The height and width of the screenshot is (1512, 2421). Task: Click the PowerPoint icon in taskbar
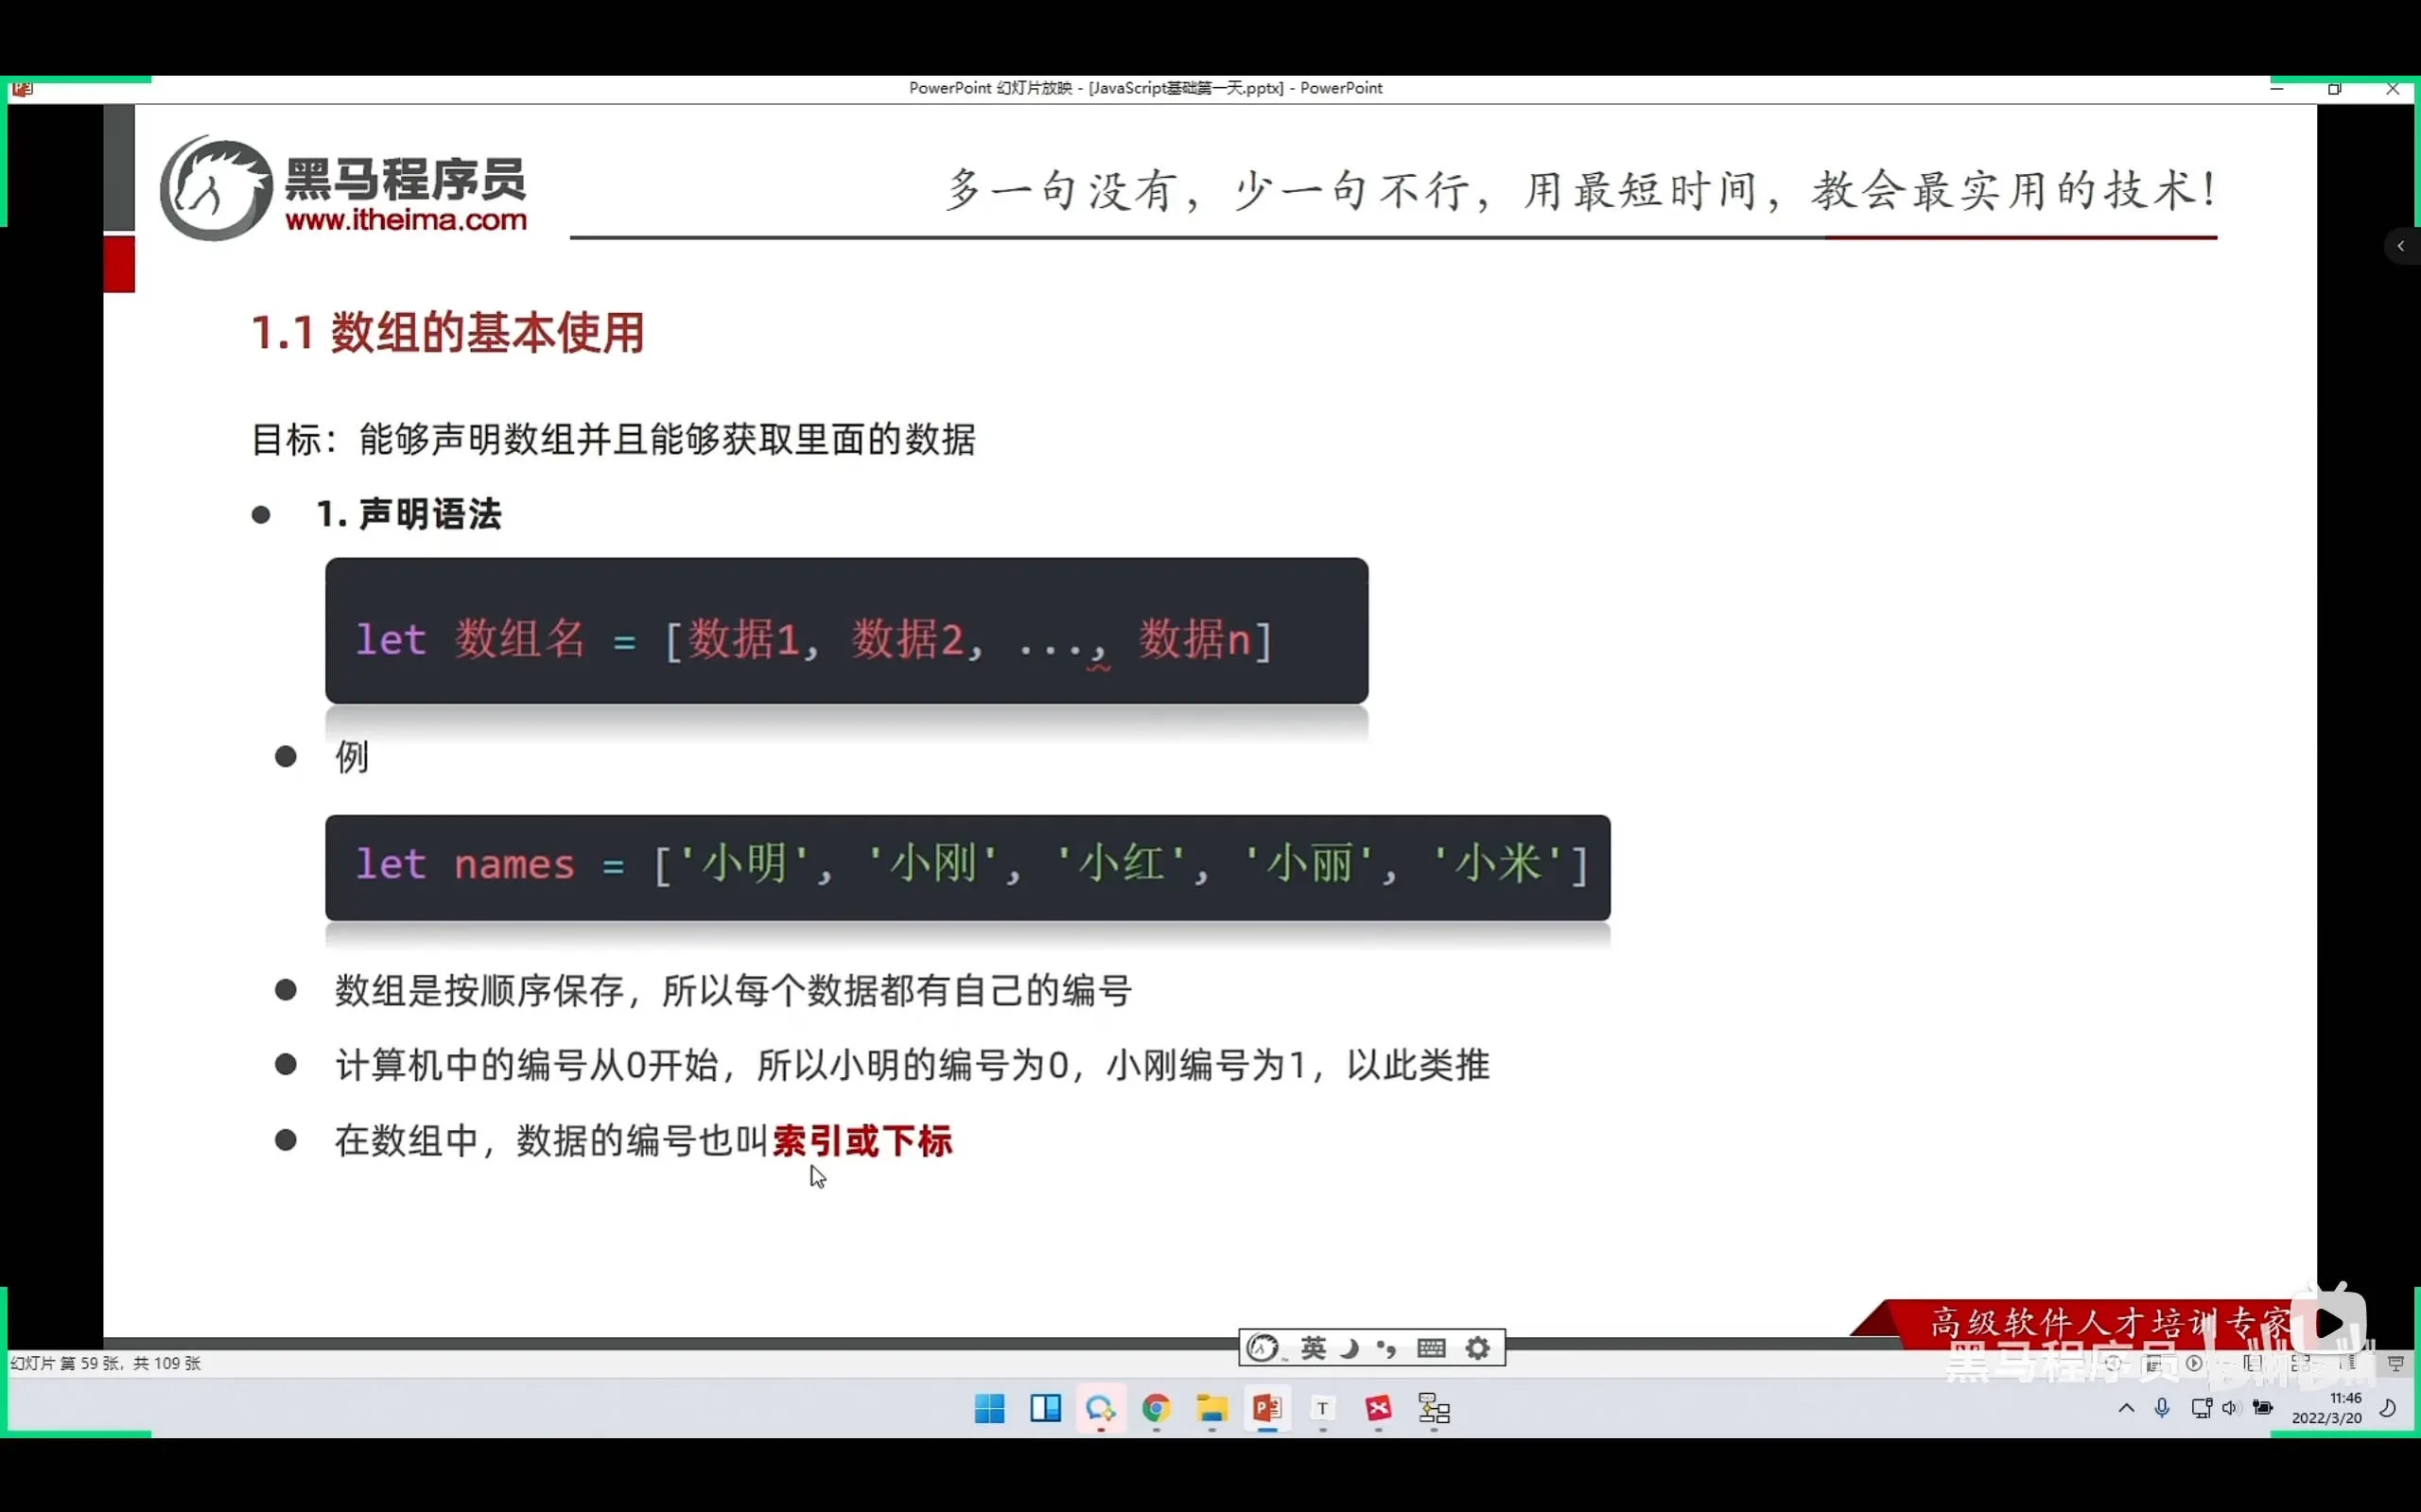tap(1266, 1409)
